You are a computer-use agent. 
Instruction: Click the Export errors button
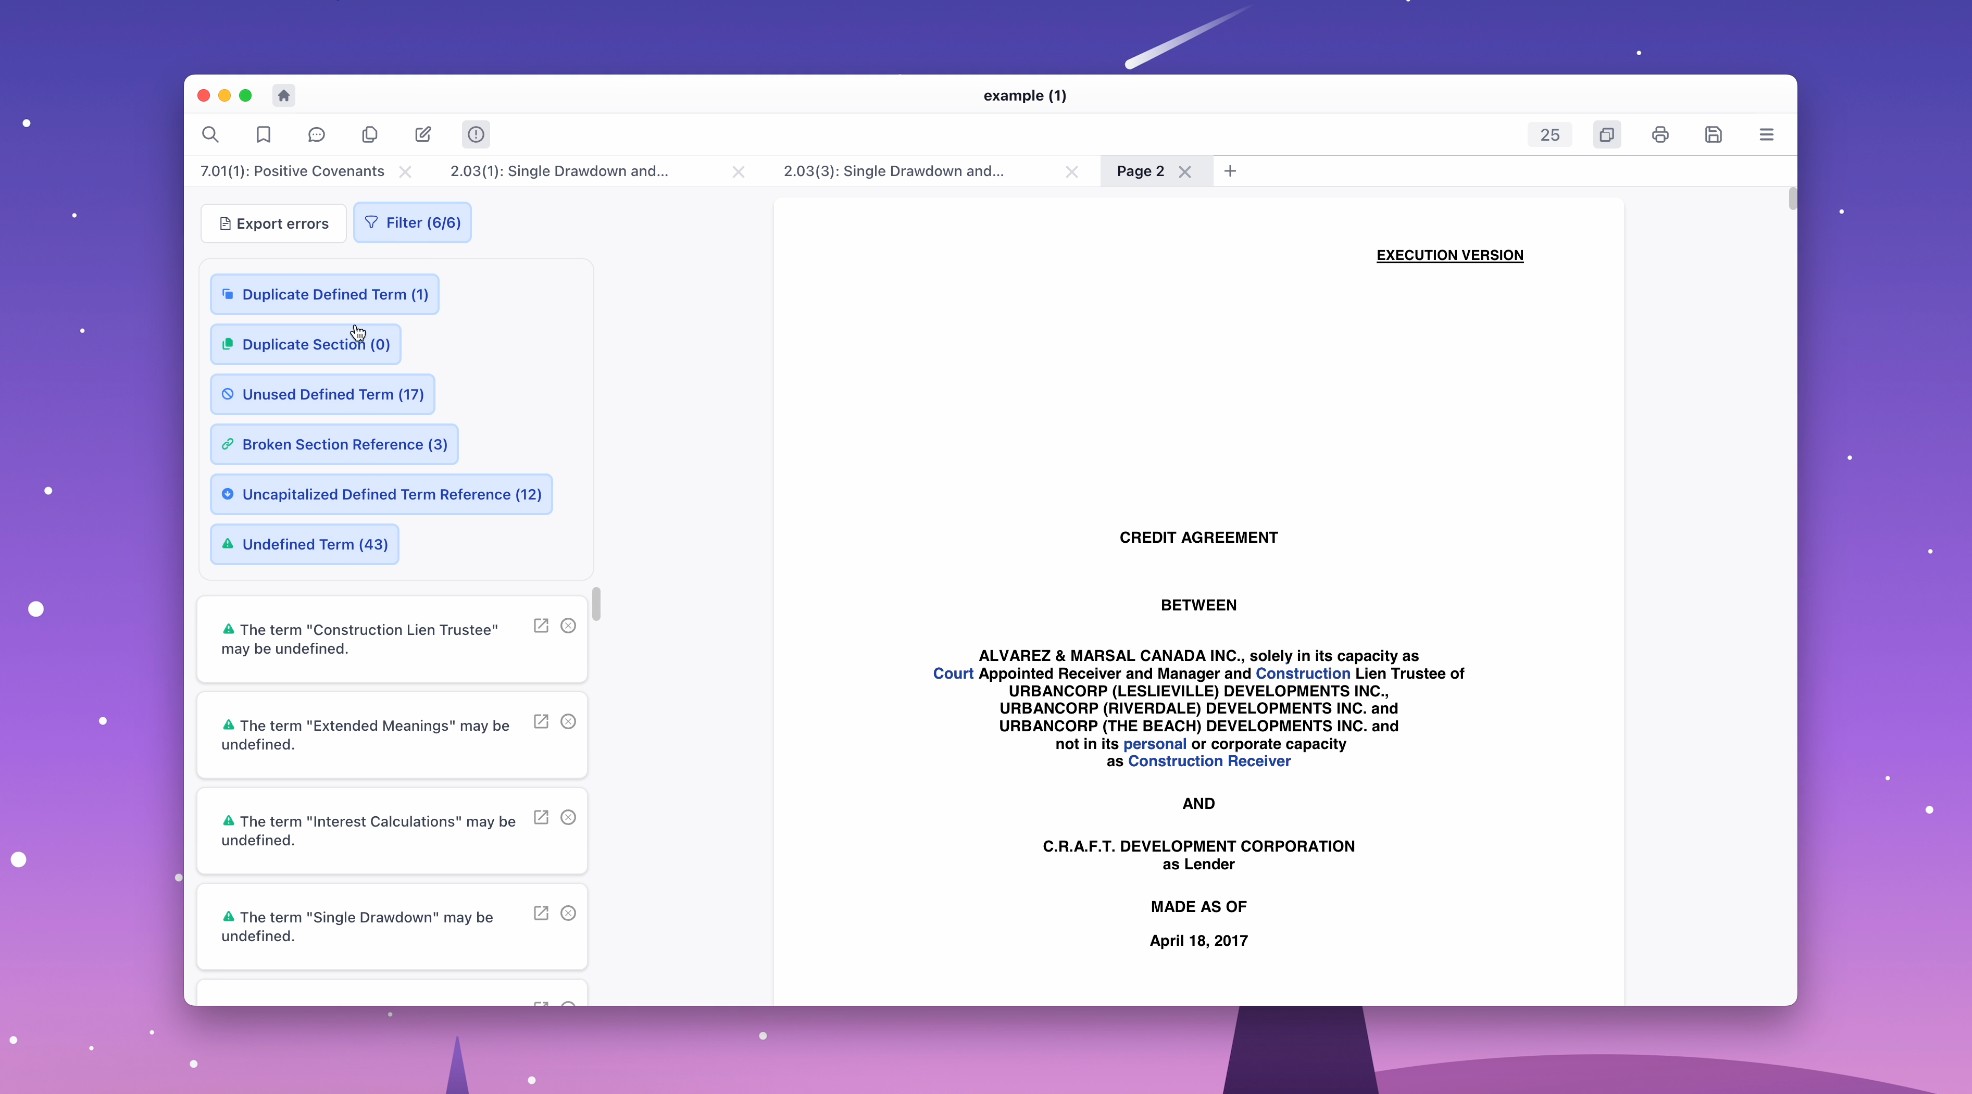(274, 223)
